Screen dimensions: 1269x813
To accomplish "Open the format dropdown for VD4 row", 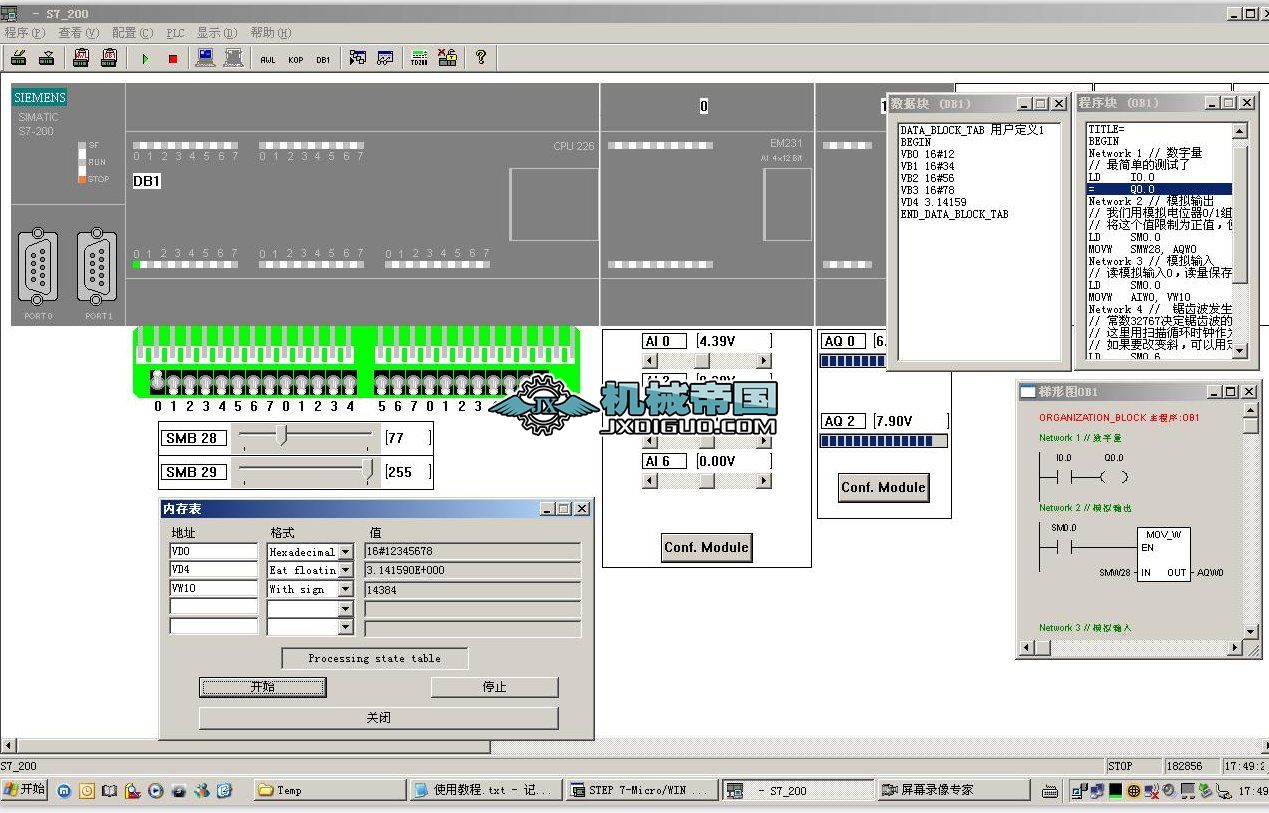I will [345, 570].
